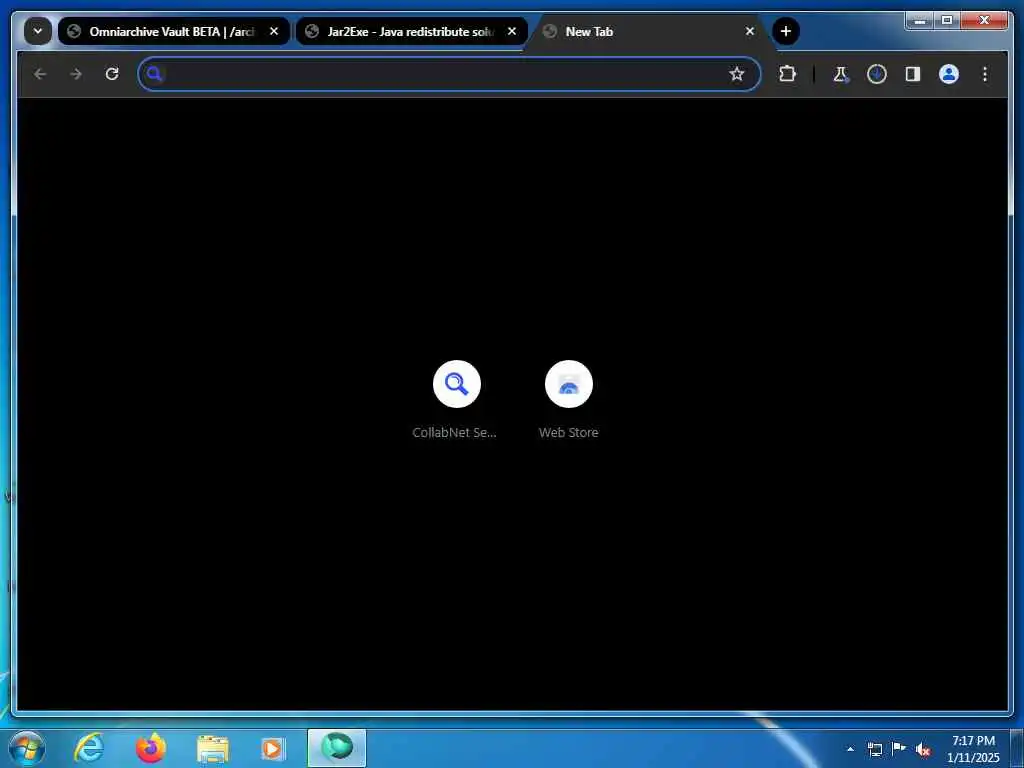Open the Windows Start menu
Screen dimensions: 1024x768
coord(27,748)
